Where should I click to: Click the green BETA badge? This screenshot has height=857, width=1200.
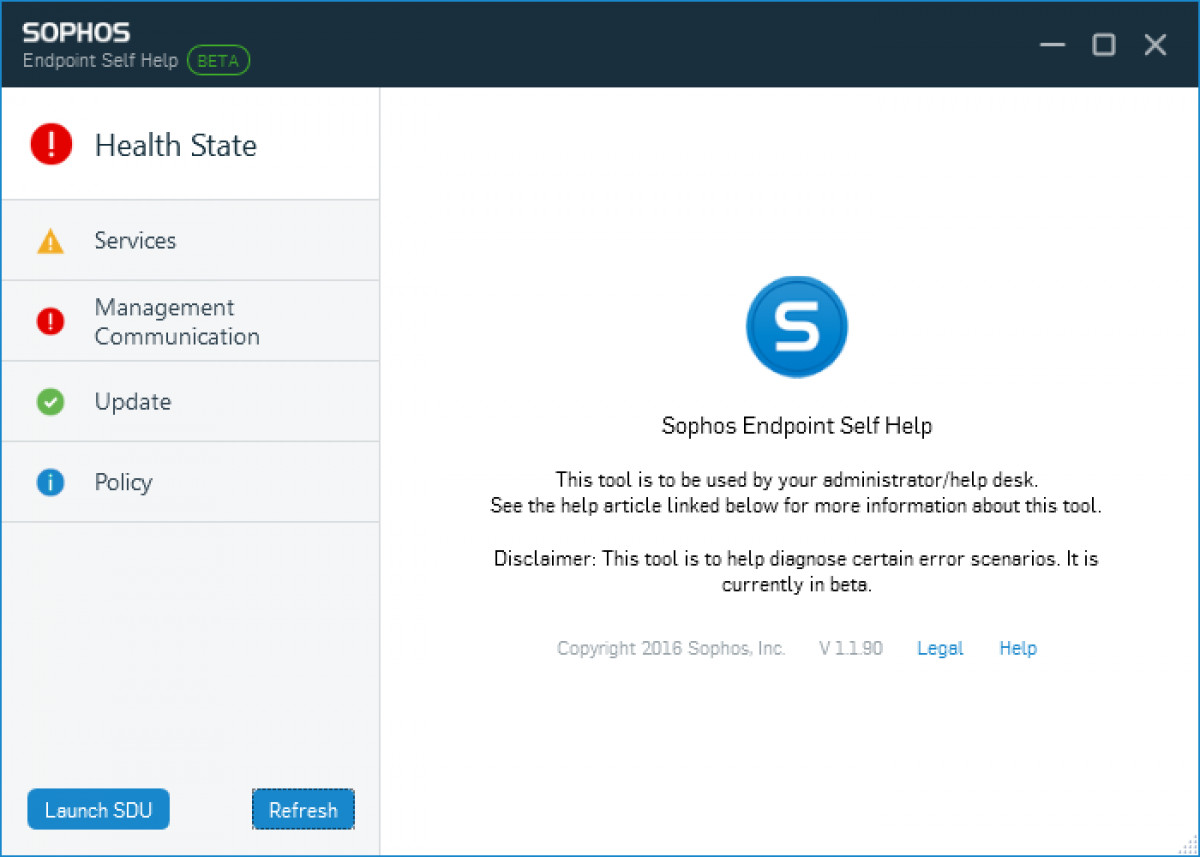coord(218,60)
